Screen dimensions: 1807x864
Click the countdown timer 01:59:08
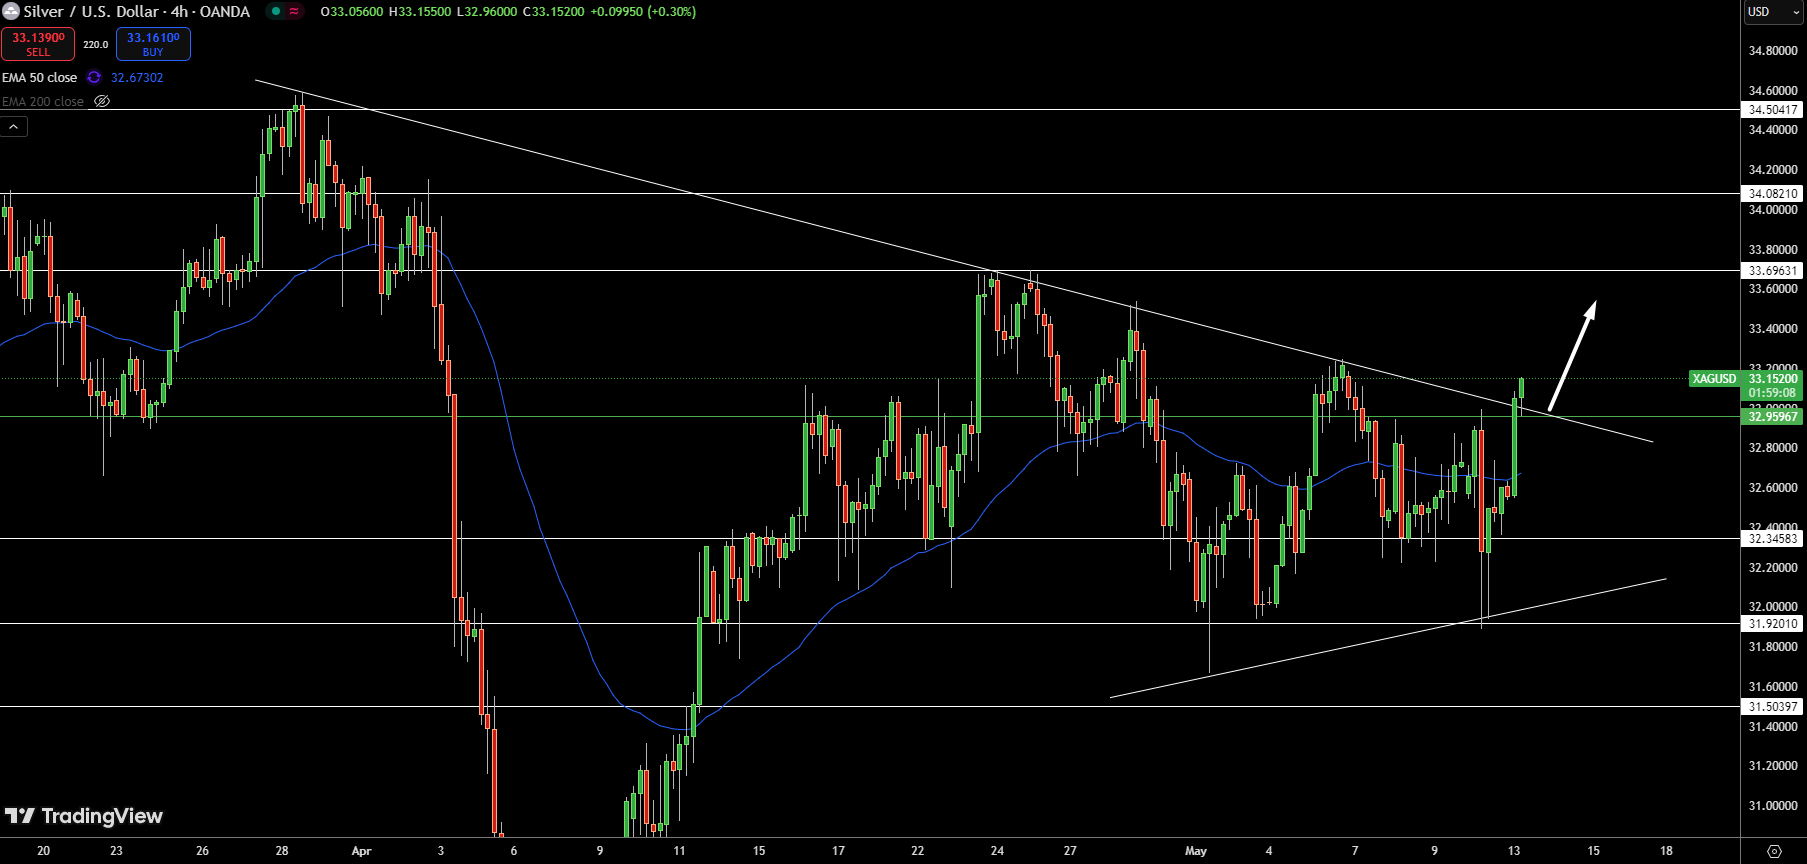[1772, 392]
